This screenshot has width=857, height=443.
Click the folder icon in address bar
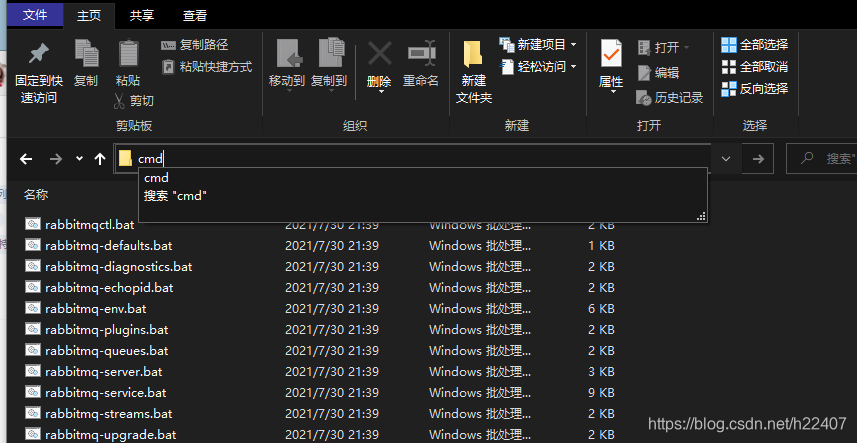[126, 158]
